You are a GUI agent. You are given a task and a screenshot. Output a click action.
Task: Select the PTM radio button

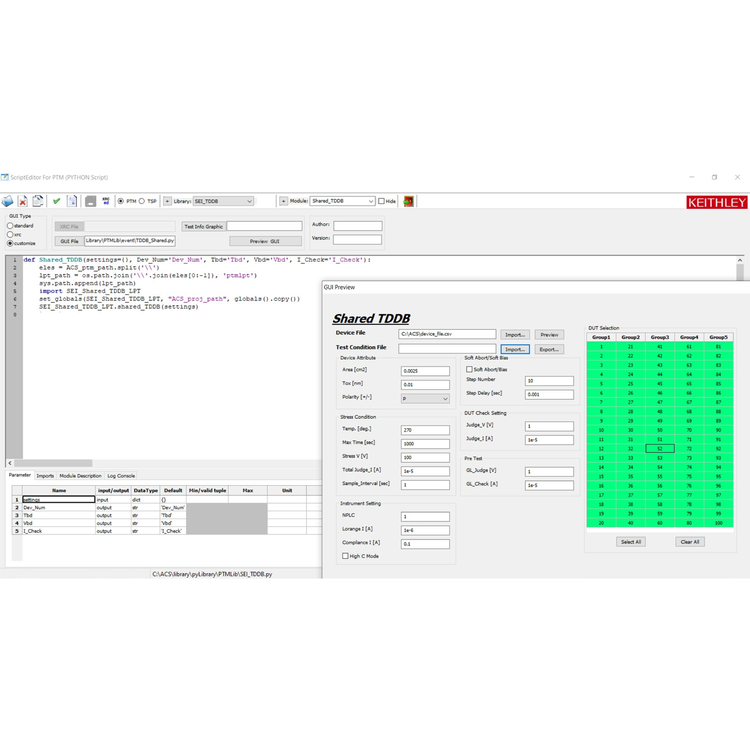[x=121, y=201]
